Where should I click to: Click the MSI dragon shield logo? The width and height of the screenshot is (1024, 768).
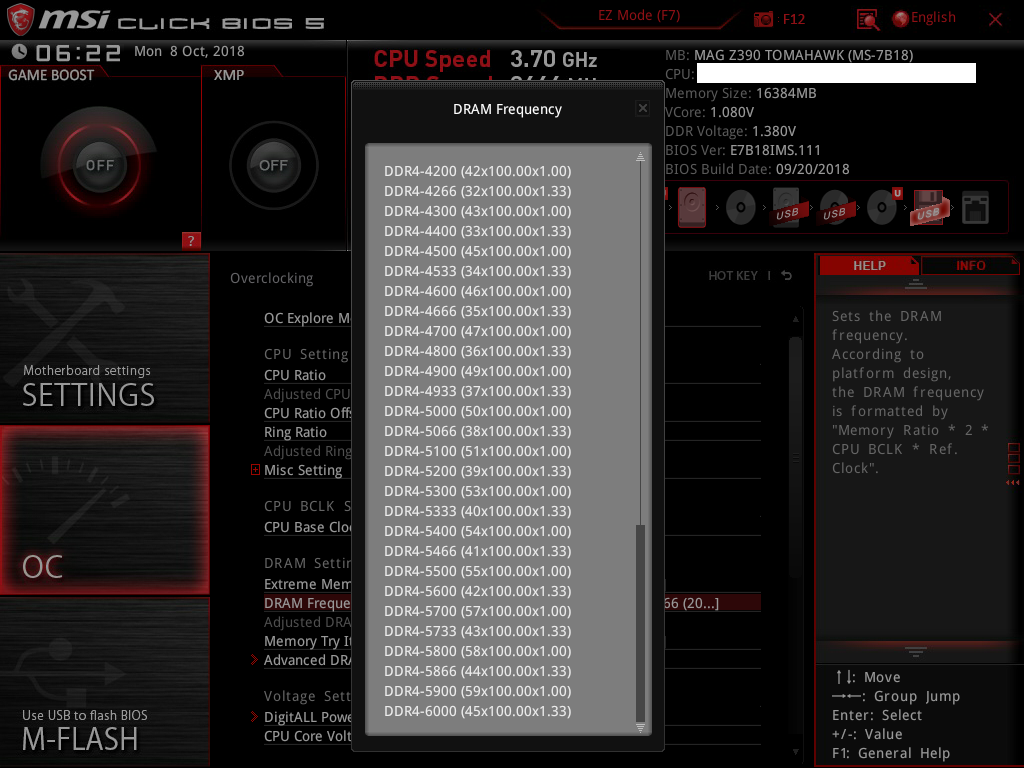20,19
